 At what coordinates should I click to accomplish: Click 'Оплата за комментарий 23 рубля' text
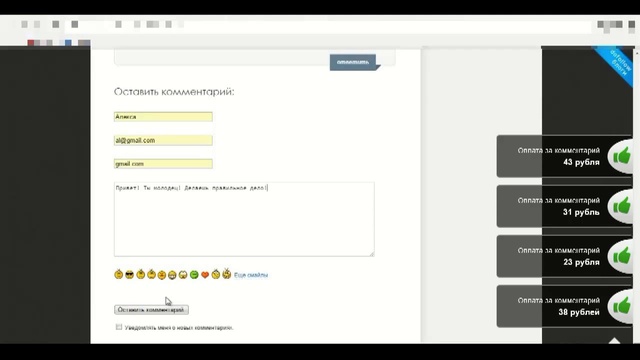[559, 256]
